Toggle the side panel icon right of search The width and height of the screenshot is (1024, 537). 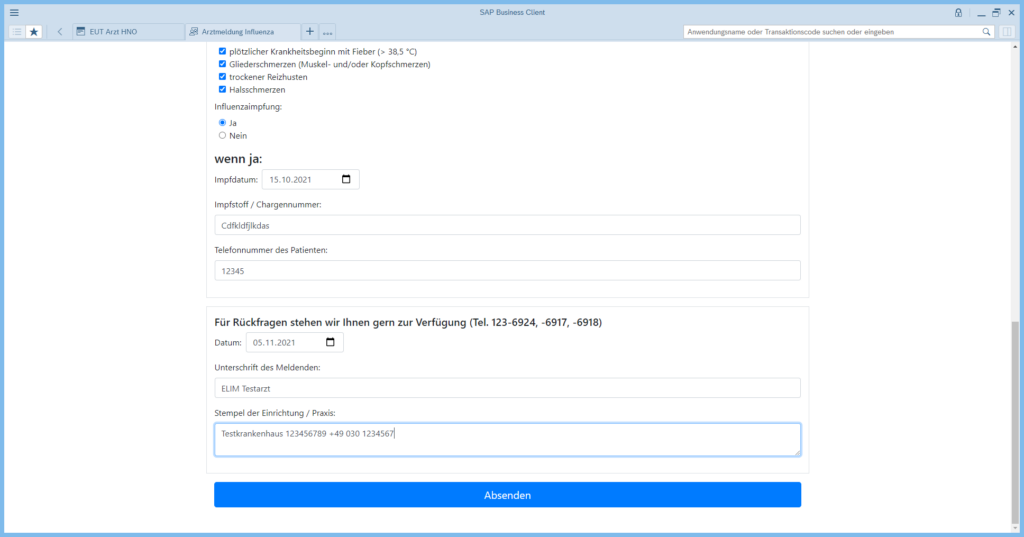tap(1007, 32)
